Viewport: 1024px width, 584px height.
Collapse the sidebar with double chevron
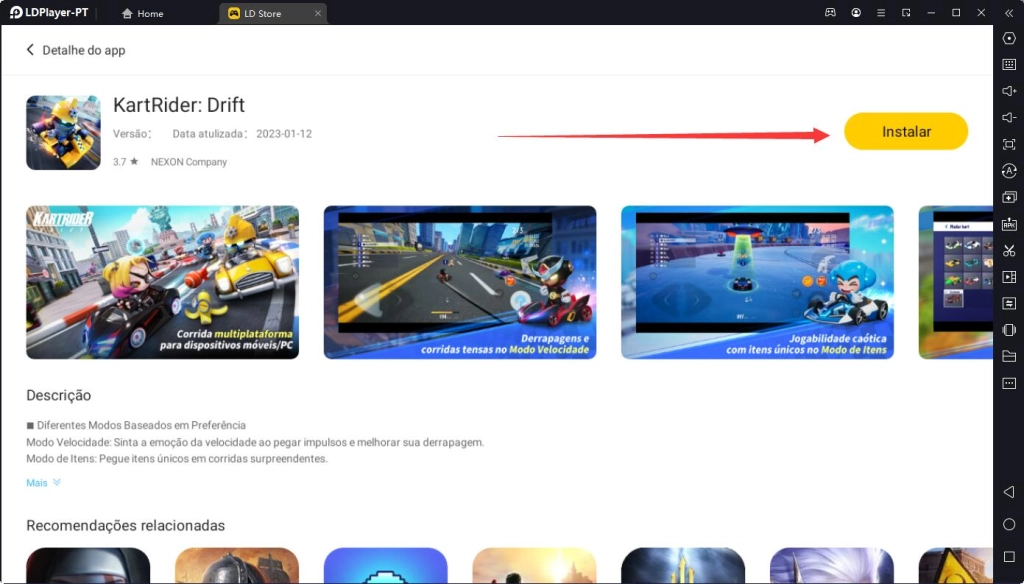pyautogui.click(x=1008, y=13)
